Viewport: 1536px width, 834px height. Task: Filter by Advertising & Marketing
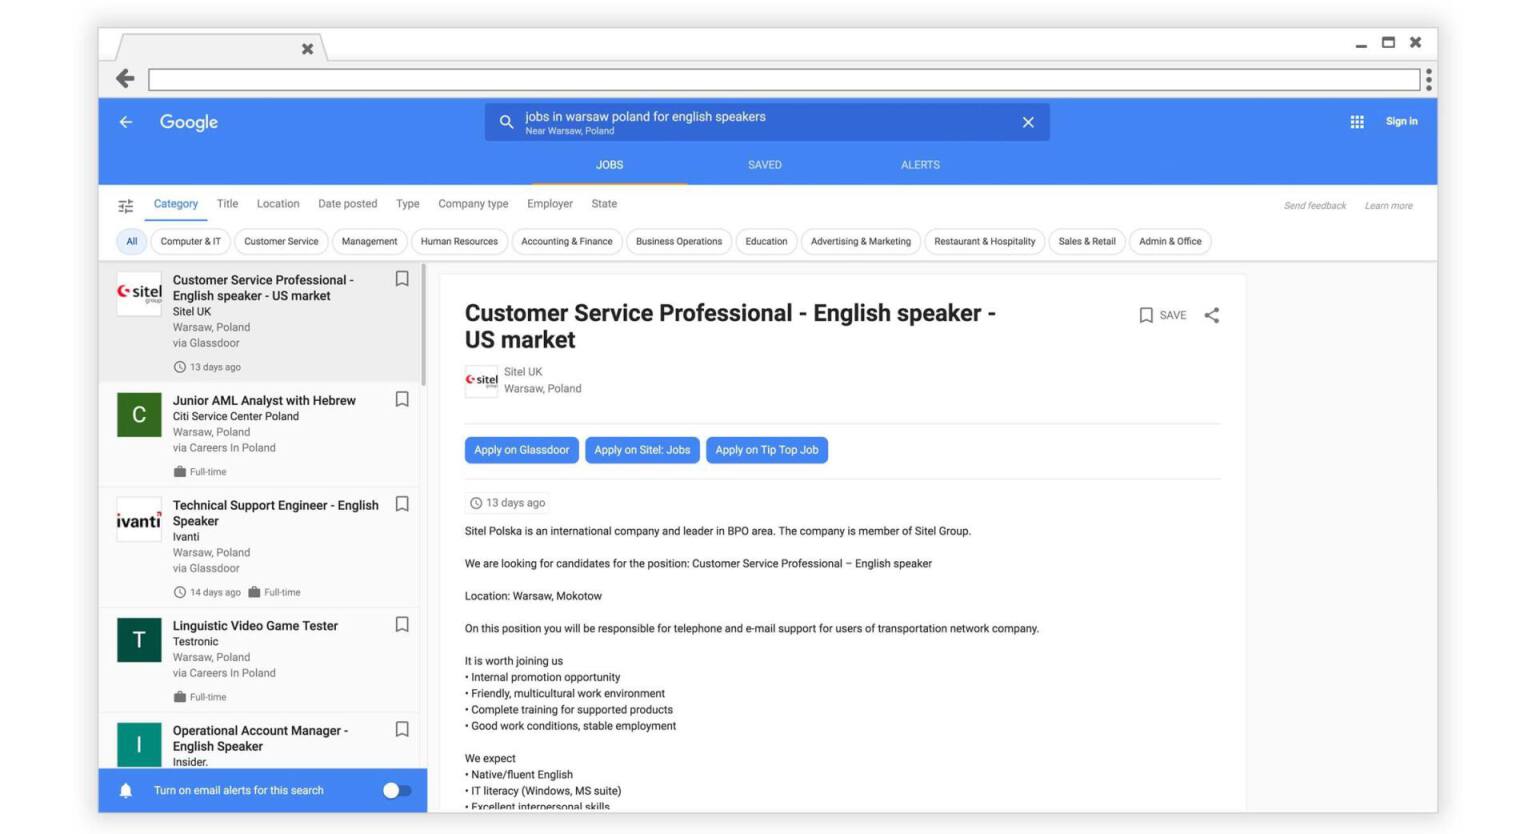point(861,241)
